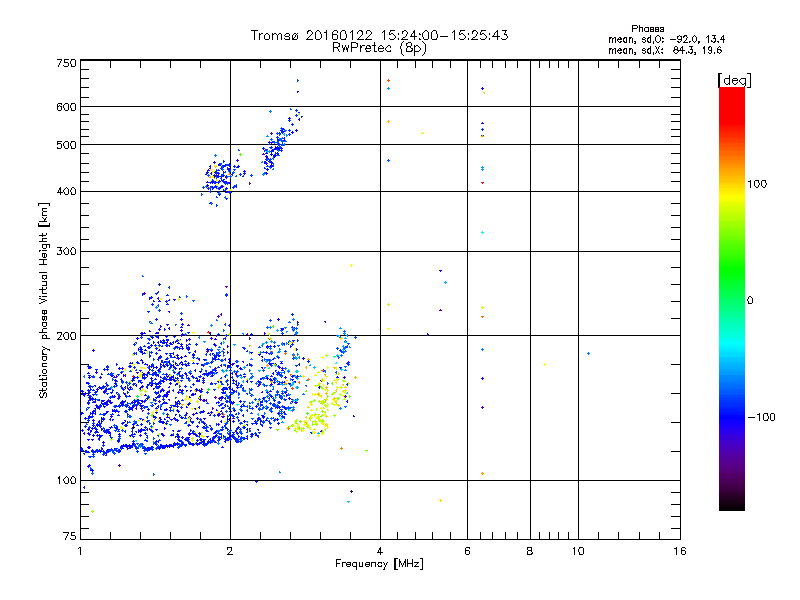Image resolution: width=800 pixels, height=600 pixels.
Task: Click the x-axis '16' tick label
Action: coord(680,551)
